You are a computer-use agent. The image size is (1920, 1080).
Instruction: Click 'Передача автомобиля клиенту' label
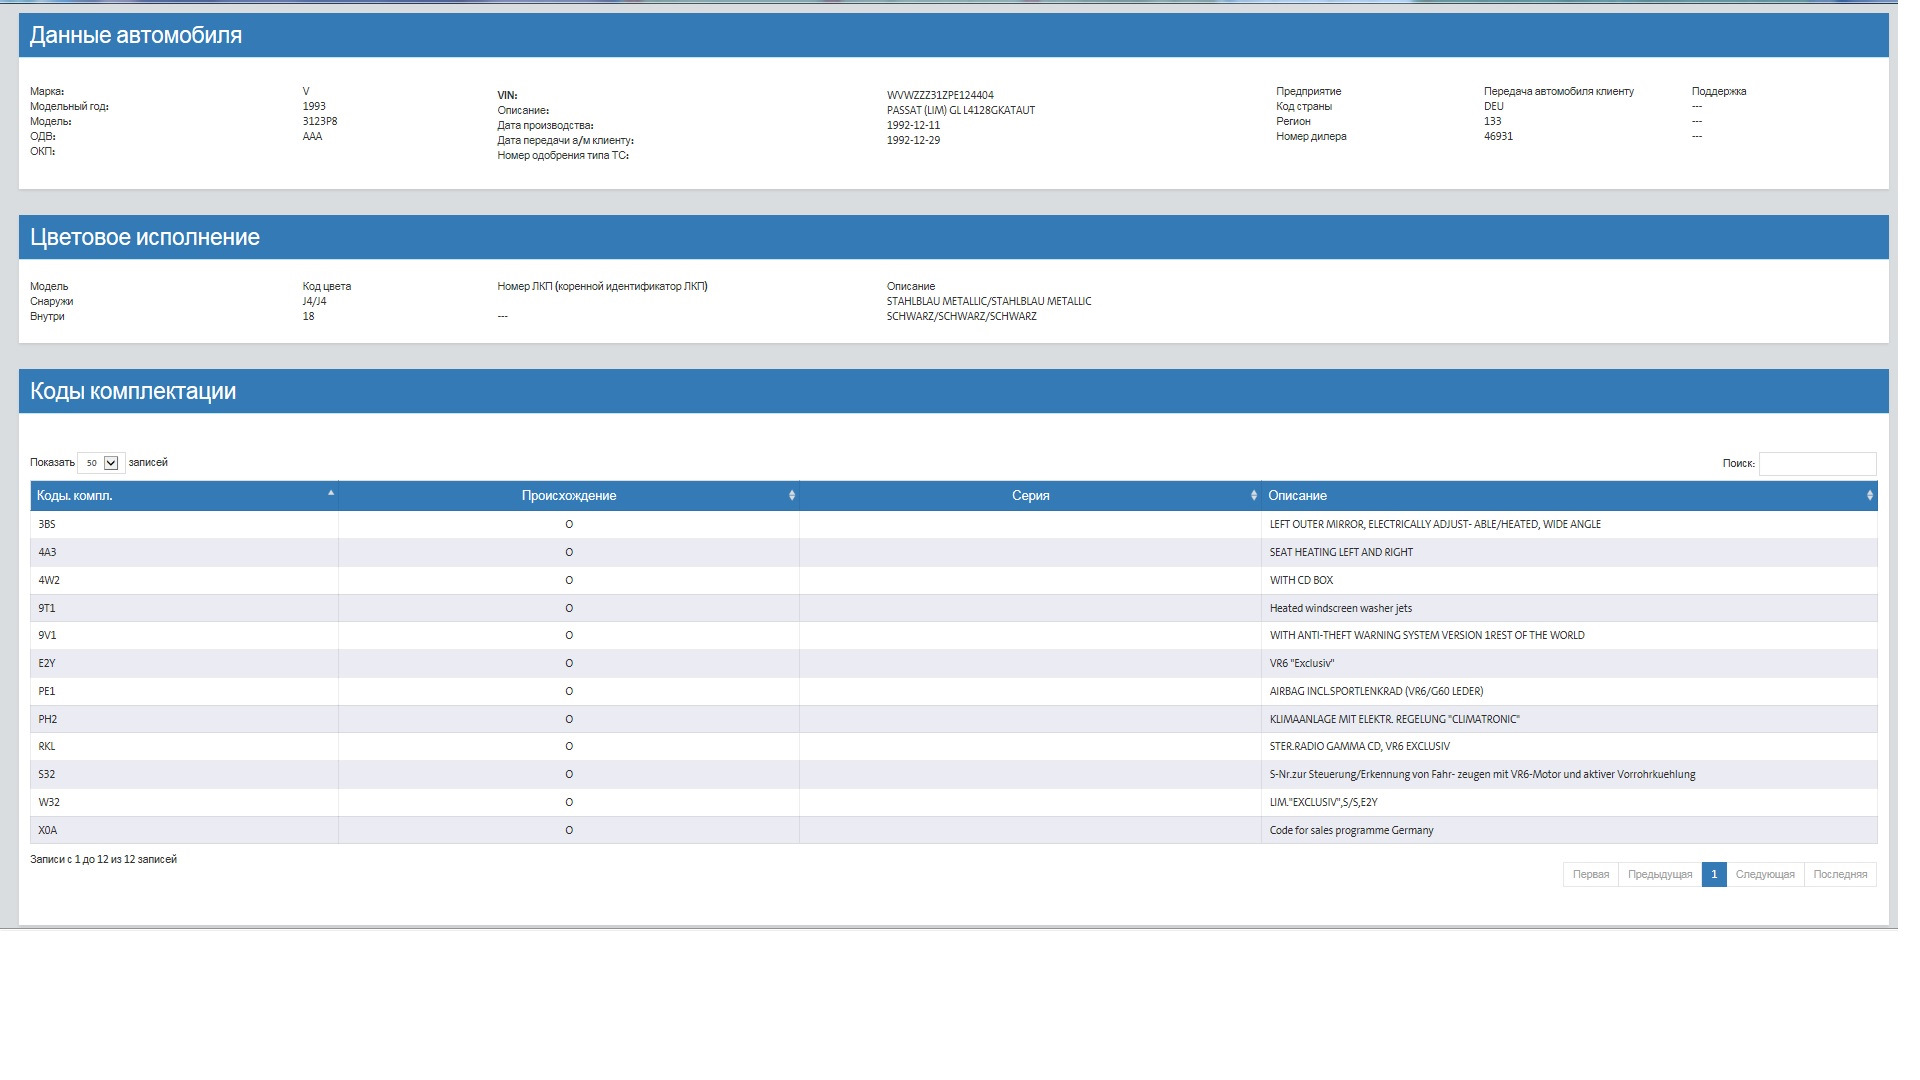pyautogui.click(x=1558, y=91)
